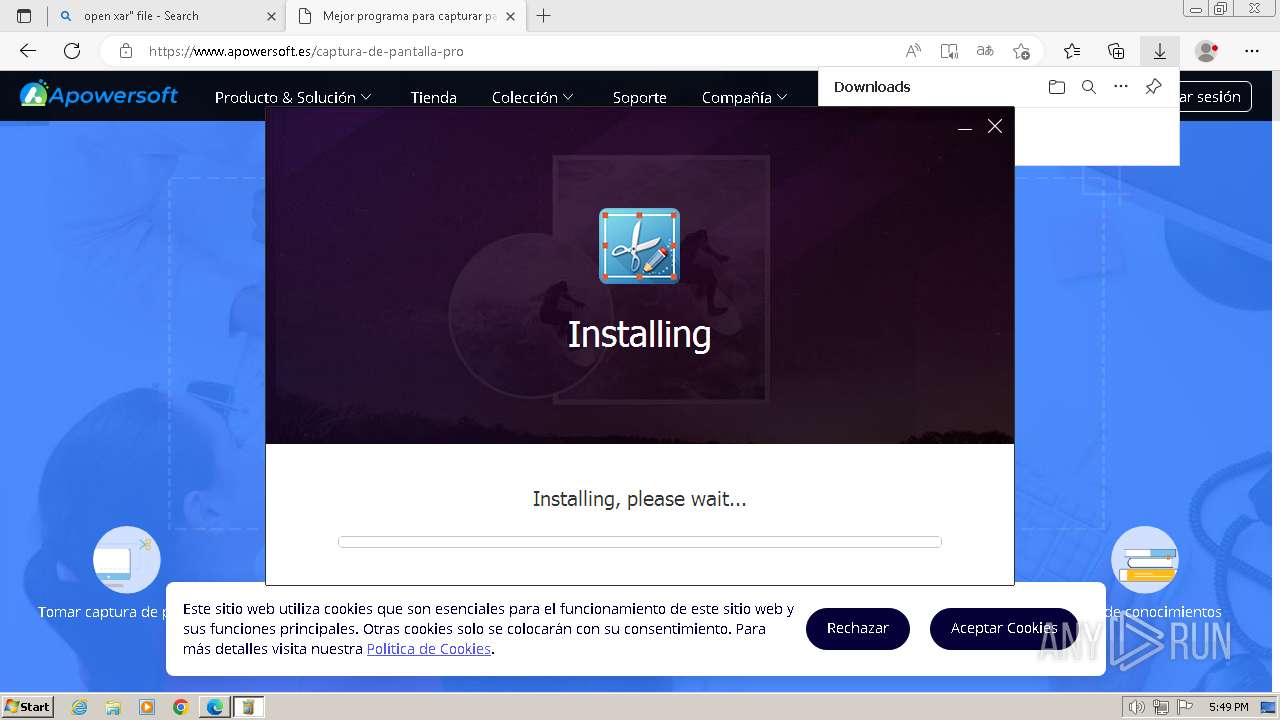The width and height of the screenshot is (1280, 720).
Task: Start Read aloud for the page
Action: 913,51
